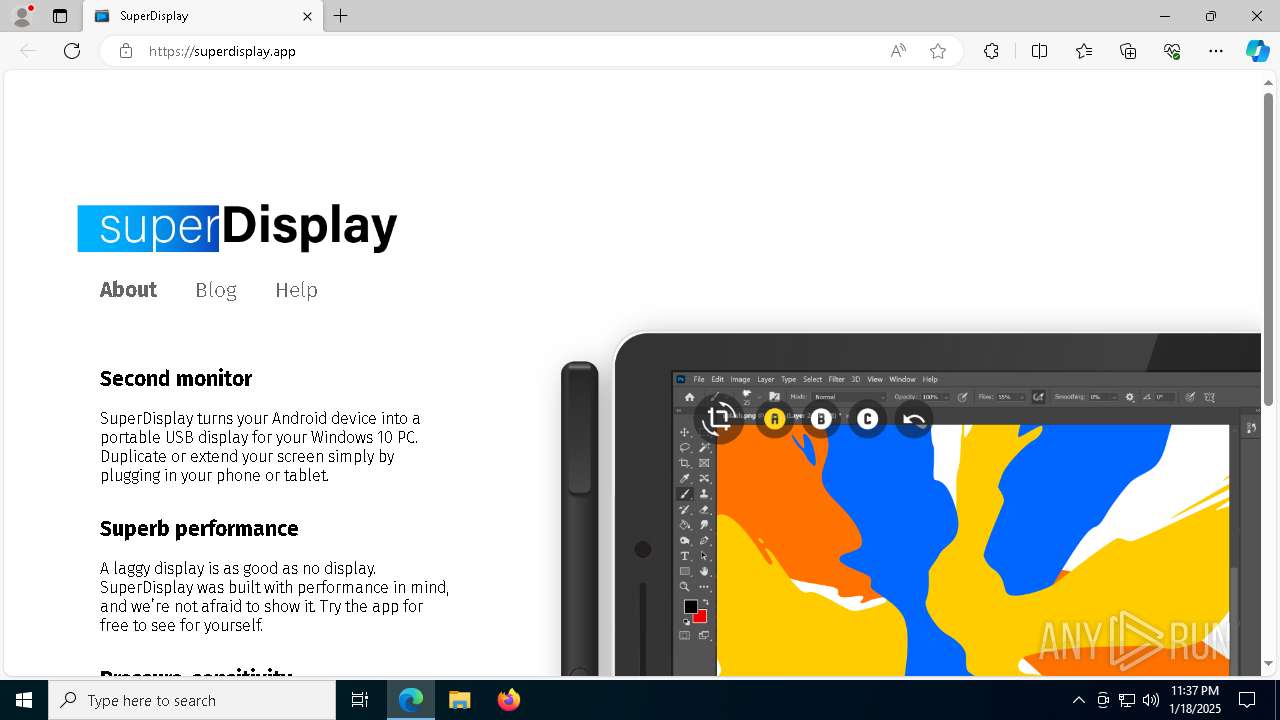Screen dimensions: 1280x720
Task: Click the undo shortcut button in image
Action: tap(914, 419)
